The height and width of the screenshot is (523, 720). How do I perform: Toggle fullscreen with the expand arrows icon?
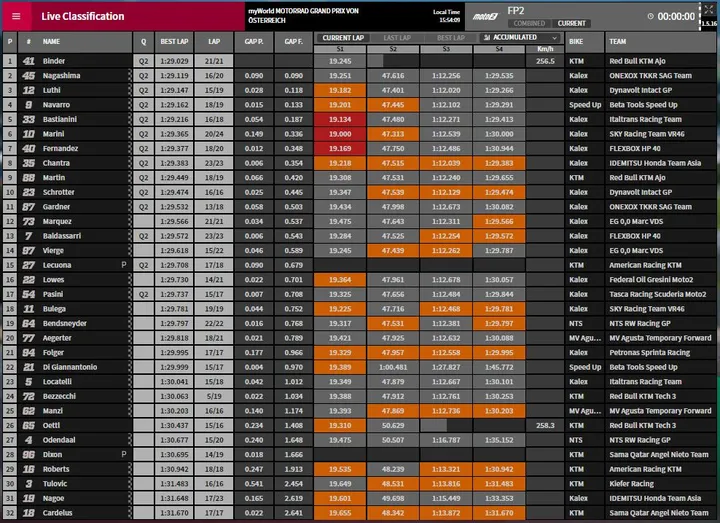tap(708, 9)
